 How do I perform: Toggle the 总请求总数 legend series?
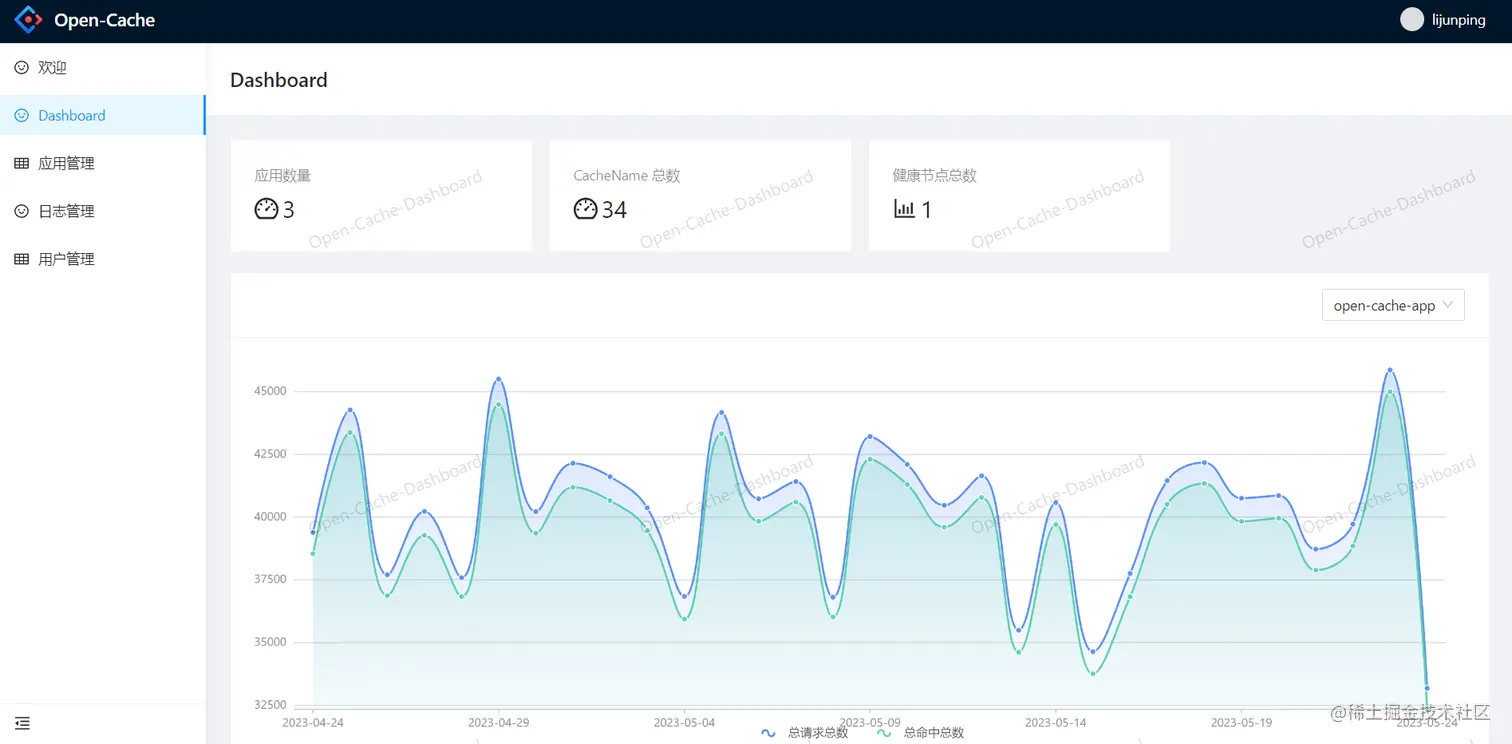(x=805, y=733)
